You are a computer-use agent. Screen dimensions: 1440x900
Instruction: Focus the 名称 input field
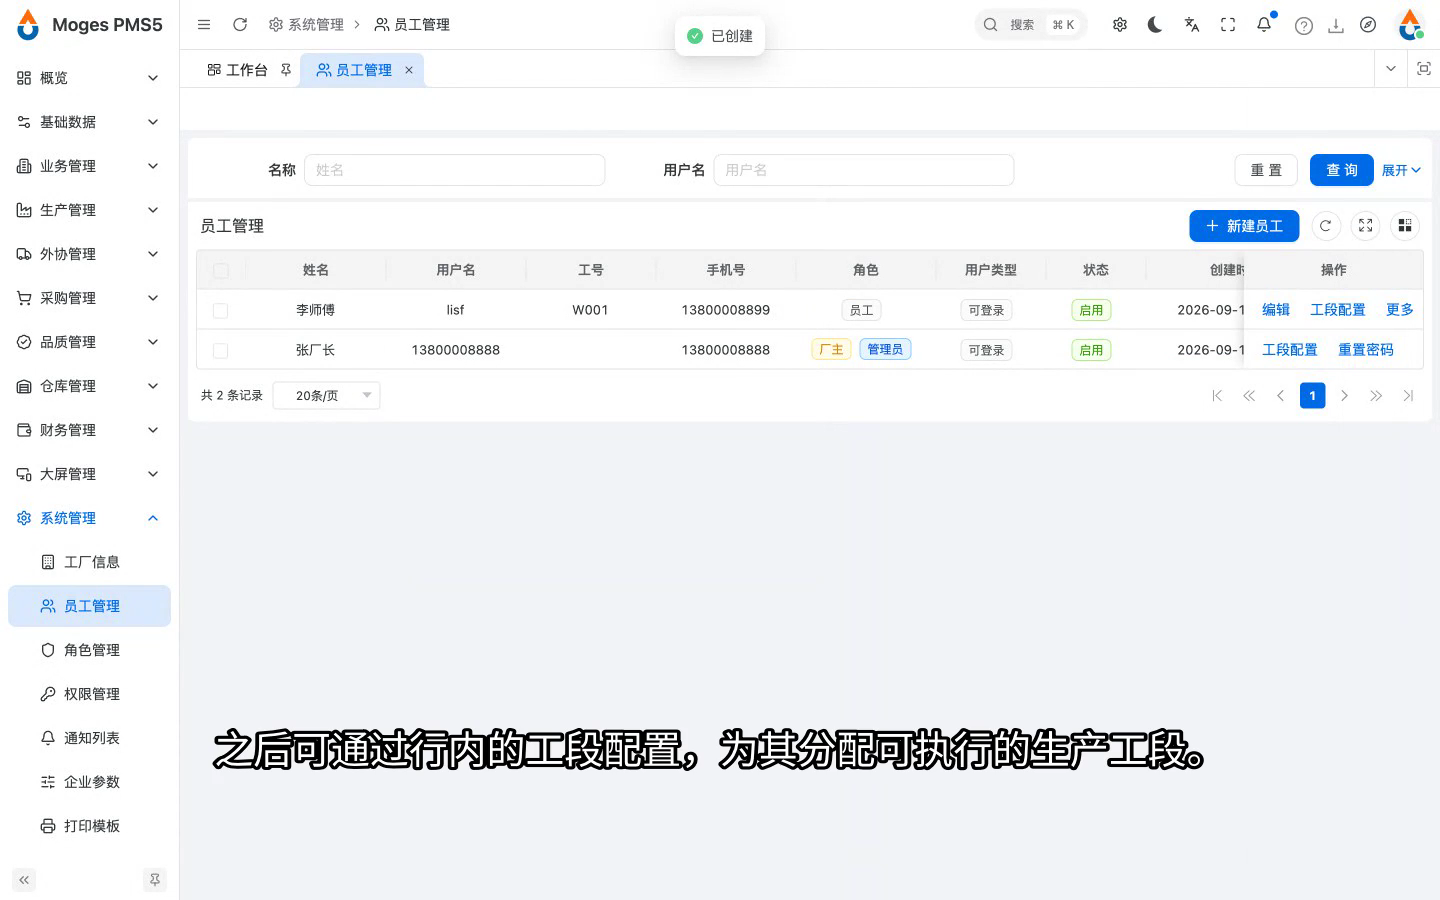click(455, 170)
